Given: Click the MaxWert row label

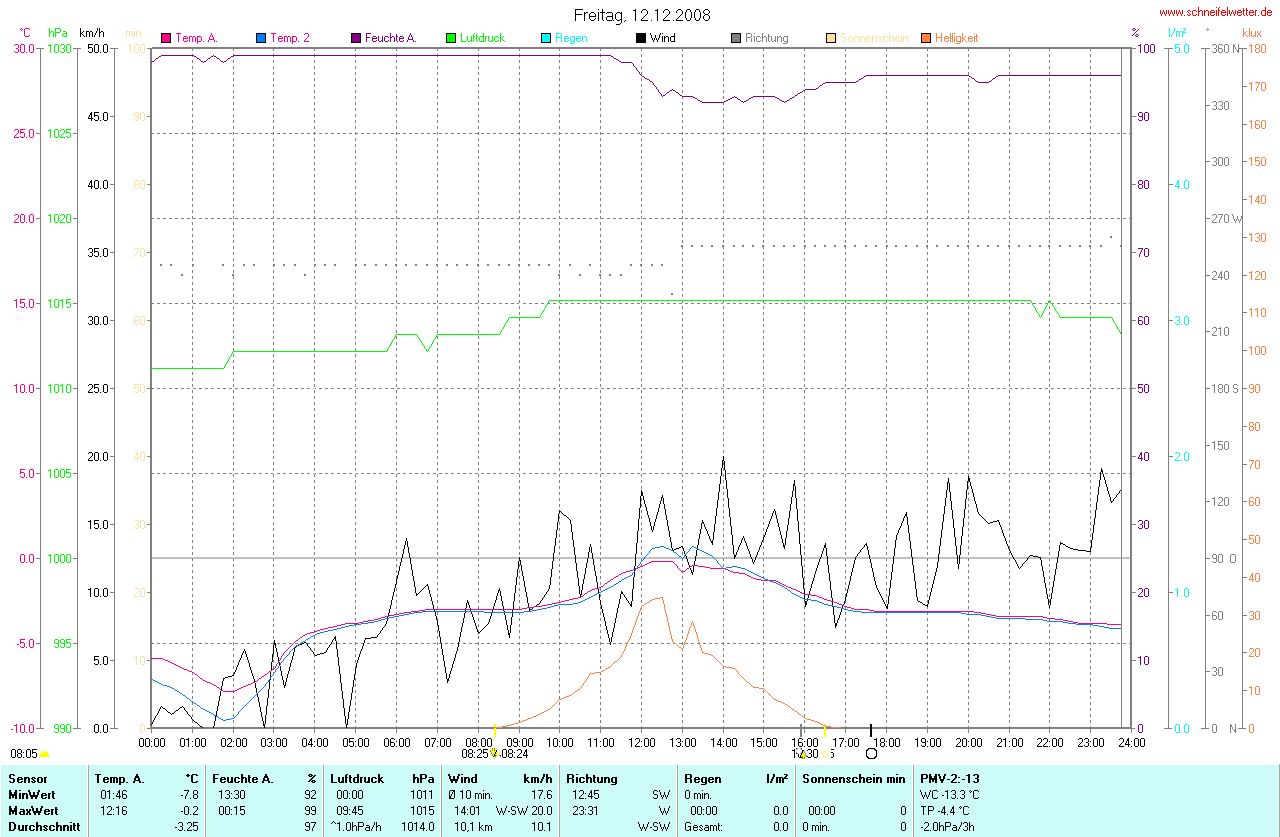Looking at the screenshot, I should coord(35,811).
